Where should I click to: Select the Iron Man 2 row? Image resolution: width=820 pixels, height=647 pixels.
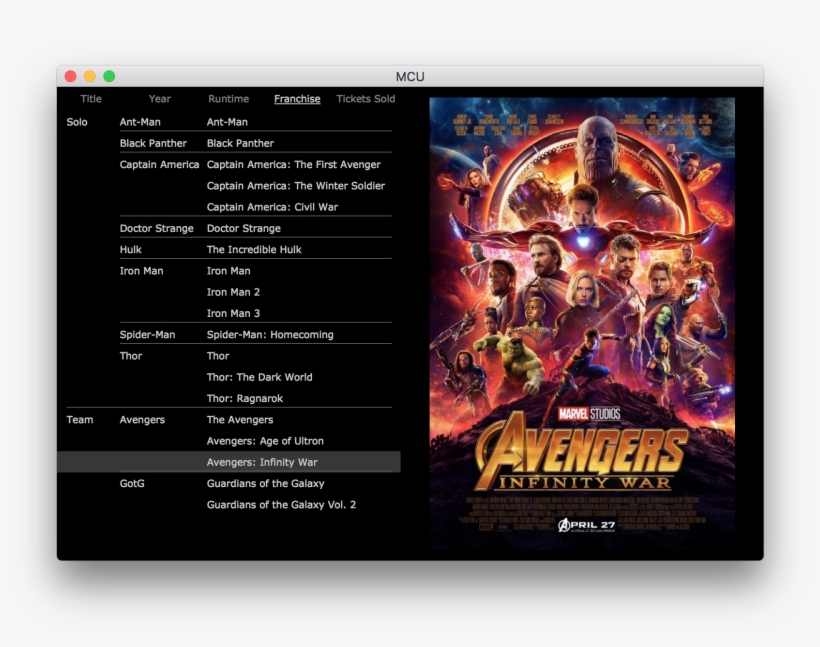pos(233,292)
